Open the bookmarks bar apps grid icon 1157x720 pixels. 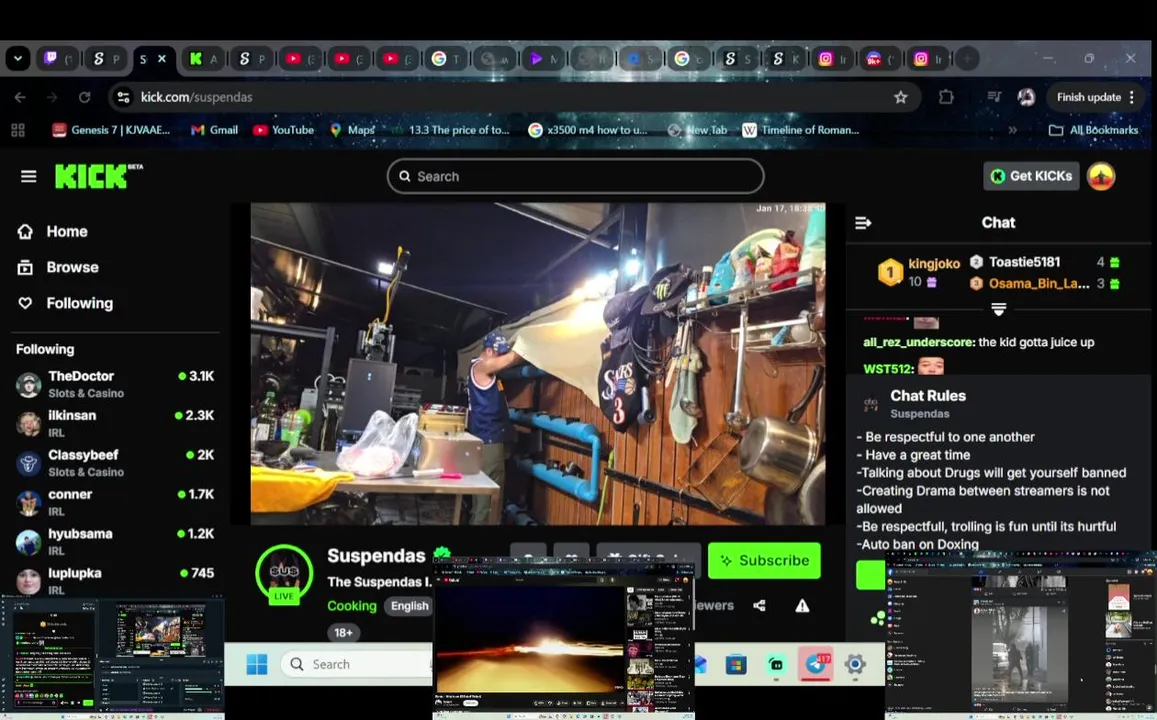pyautogui.click(x=18, y=130)
